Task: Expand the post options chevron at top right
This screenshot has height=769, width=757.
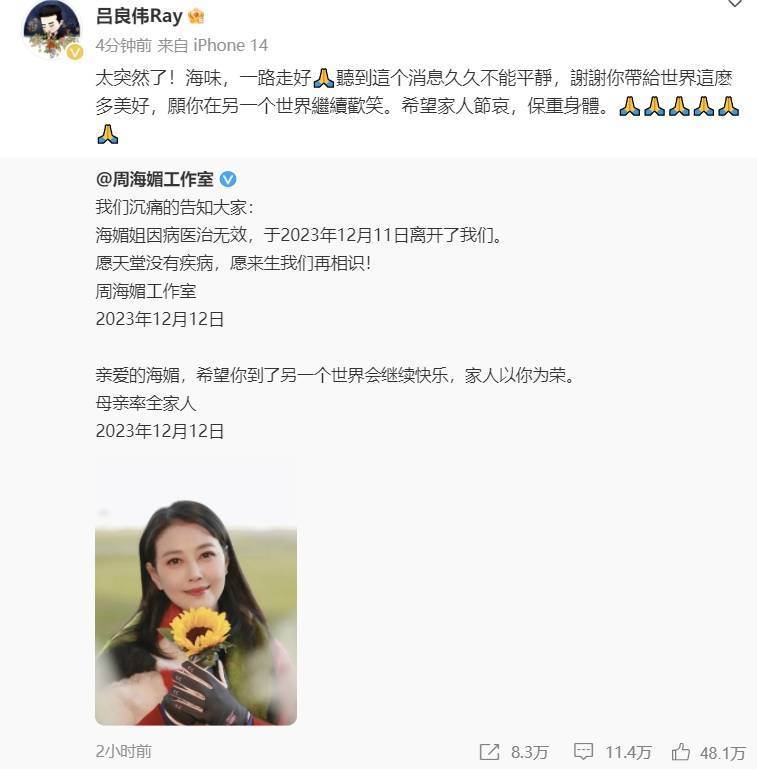Action: click(x=734, y=3)
